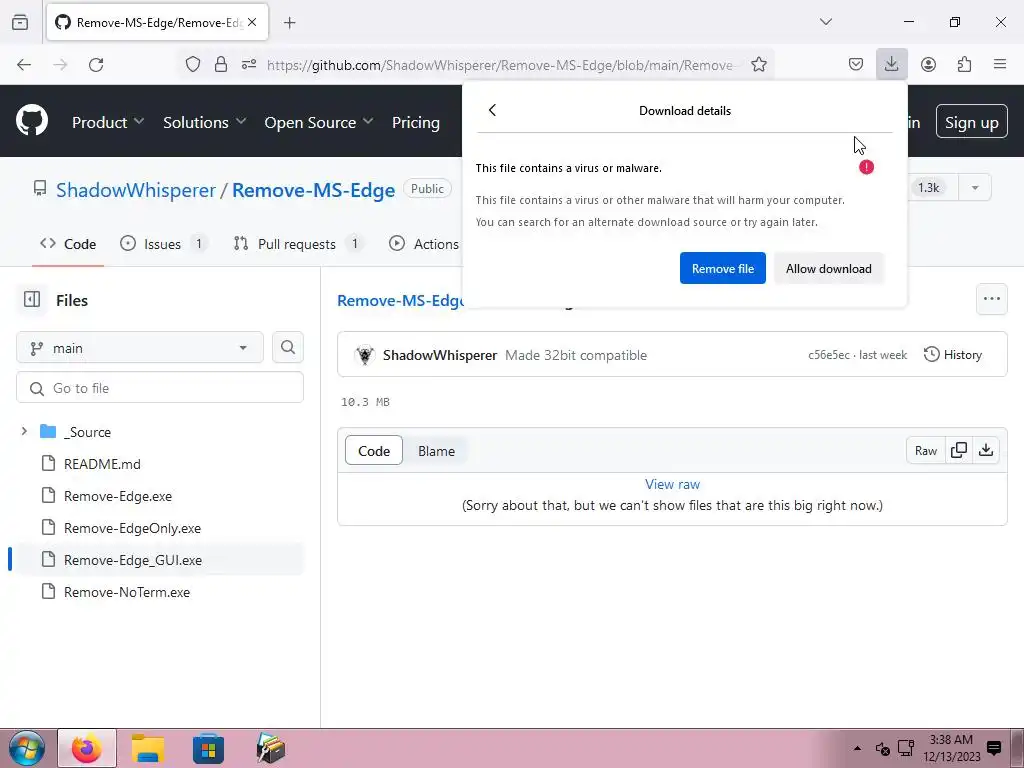
Task: Open Remove-Edge.exe in the file tree
Action: point(118,496)
